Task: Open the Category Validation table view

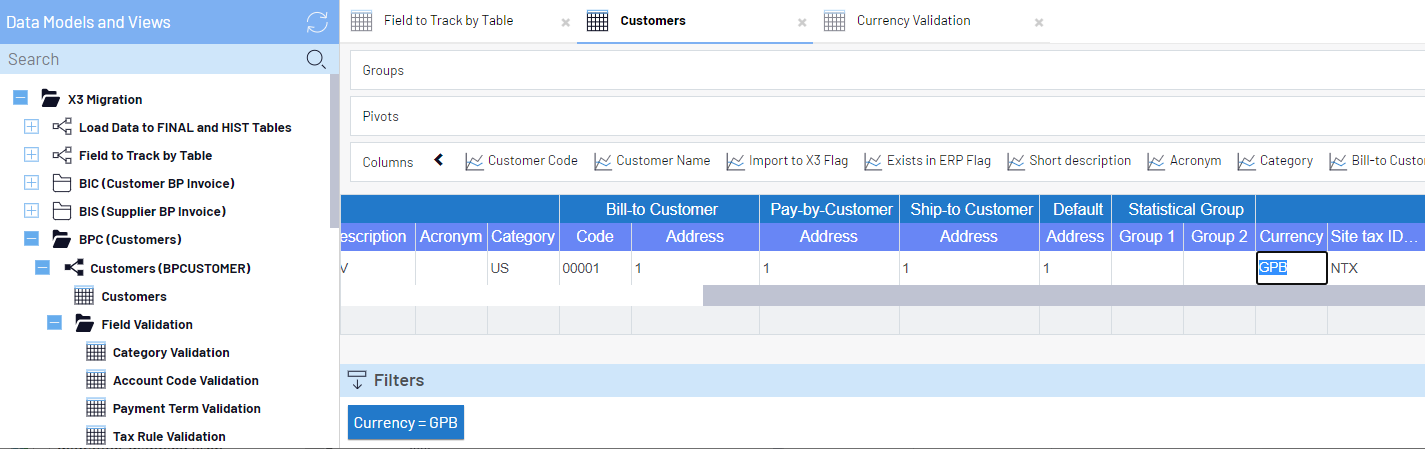Action: click(x=170, y=352)
